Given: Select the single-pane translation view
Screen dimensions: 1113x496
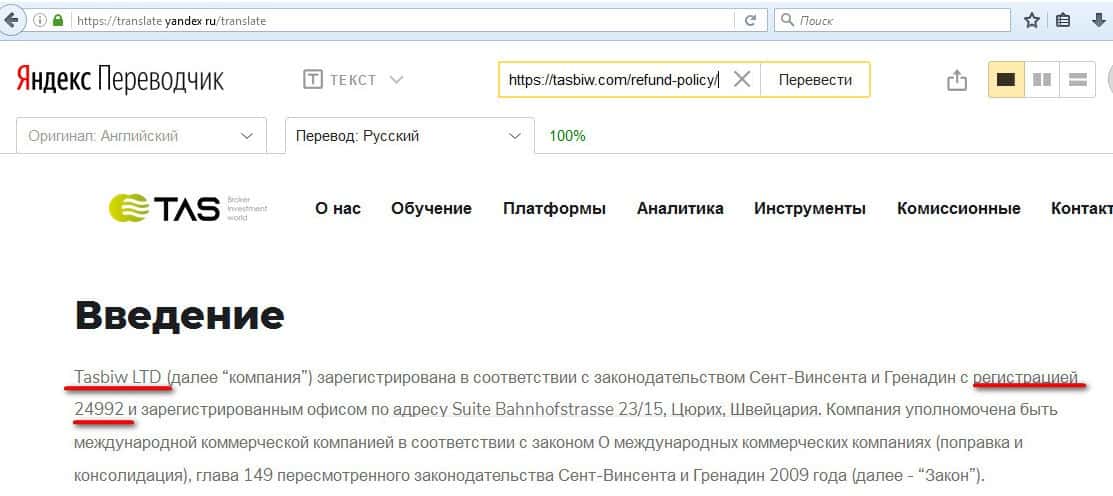Looking at the screenshot, I should [1006, 80].
